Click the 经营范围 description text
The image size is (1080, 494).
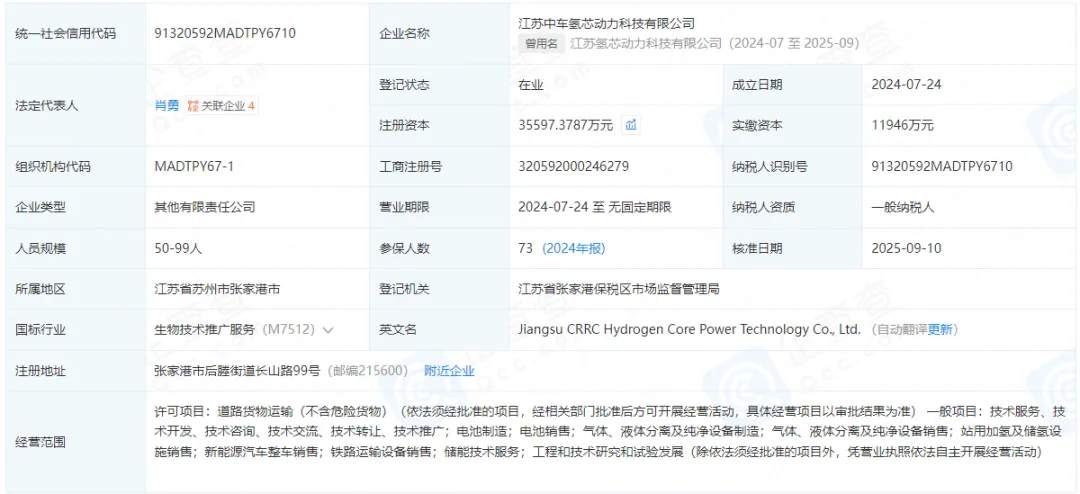(x=610, y=432)
